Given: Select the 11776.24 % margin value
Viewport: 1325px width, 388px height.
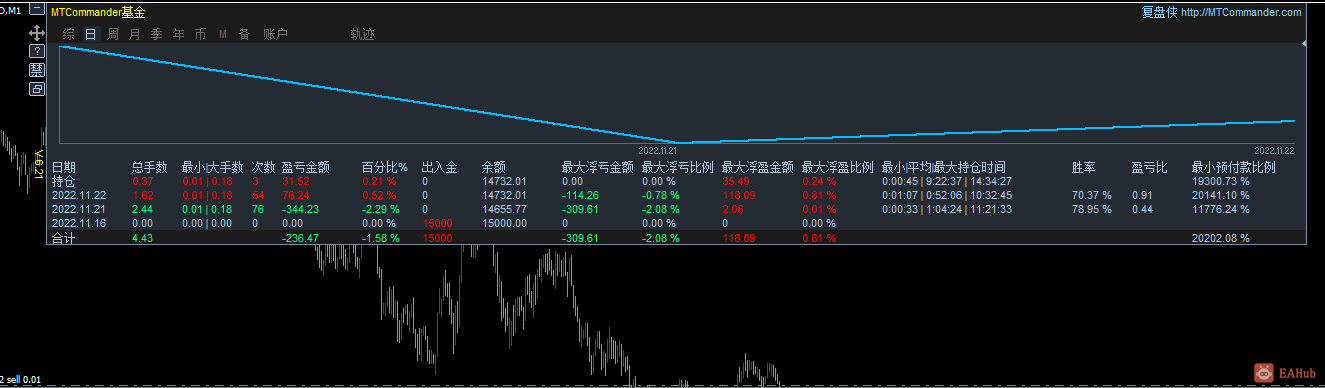Looking at the screenshot, I should click(x=1220, y=209).
